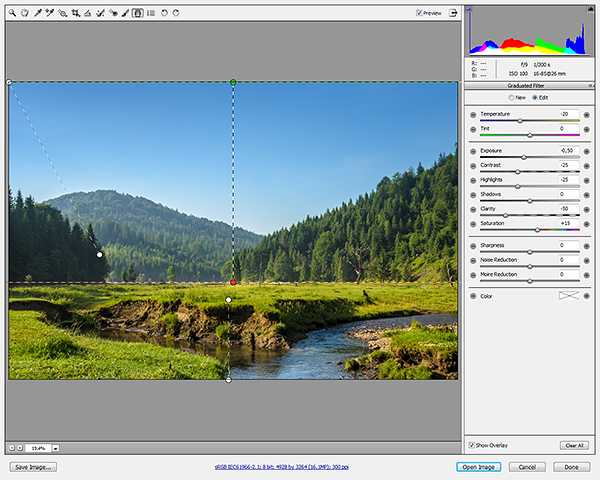Select the Color Sampler tool
The width and height of the screenshot is (600, 480).
click(x=50, y=13)
